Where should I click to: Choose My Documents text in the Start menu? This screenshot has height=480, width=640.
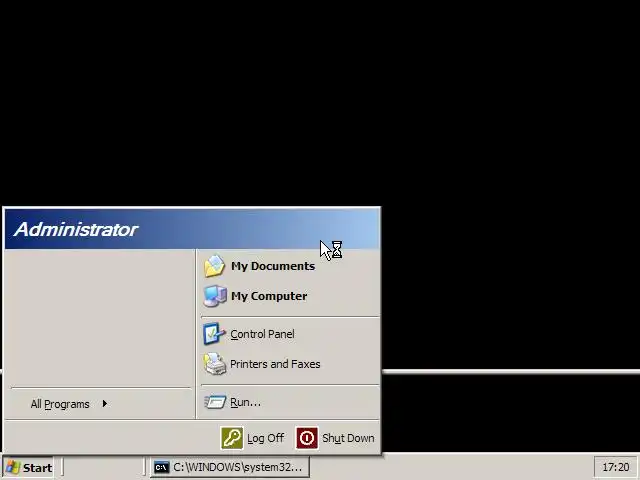(x=273, y=266)
